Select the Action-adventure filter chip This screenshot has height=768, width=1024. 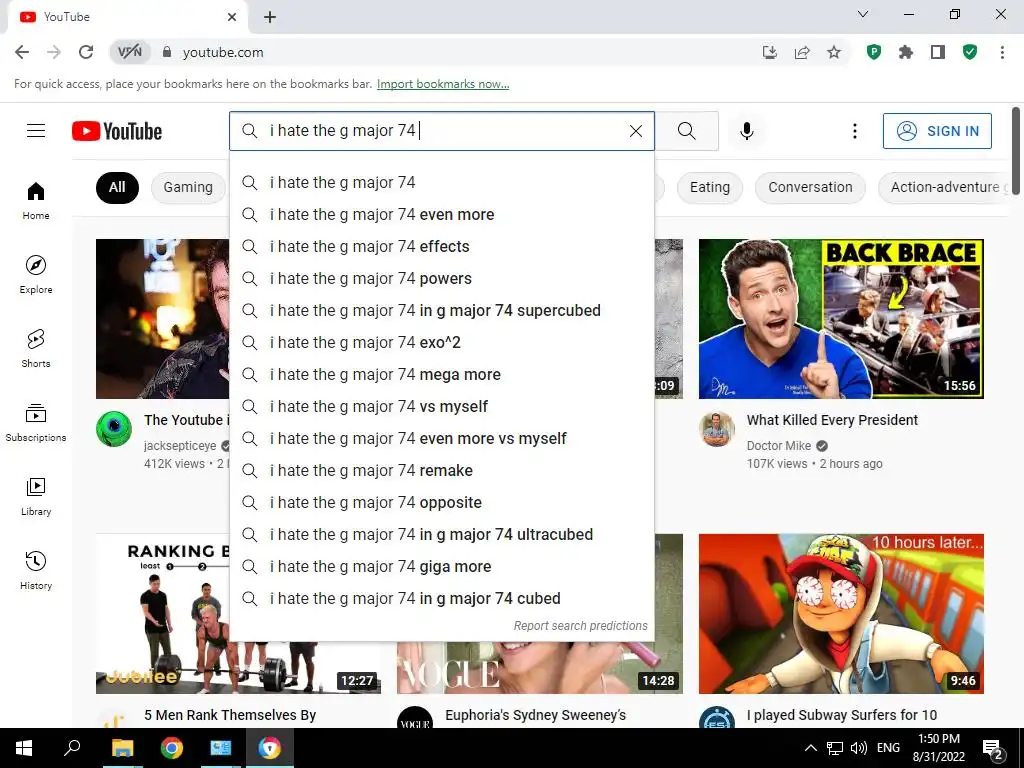946,187
